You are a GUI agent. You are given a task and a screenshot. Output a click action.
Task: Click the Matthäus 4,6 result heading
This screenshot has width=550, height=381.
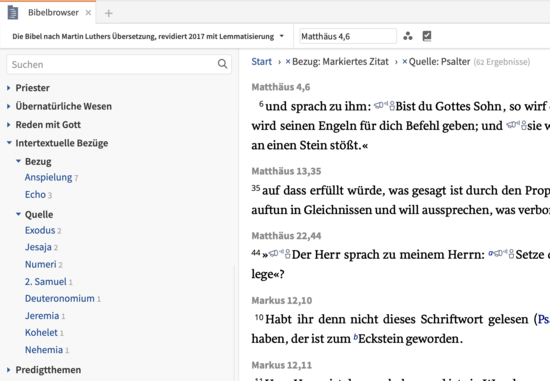tap(281, 87)
